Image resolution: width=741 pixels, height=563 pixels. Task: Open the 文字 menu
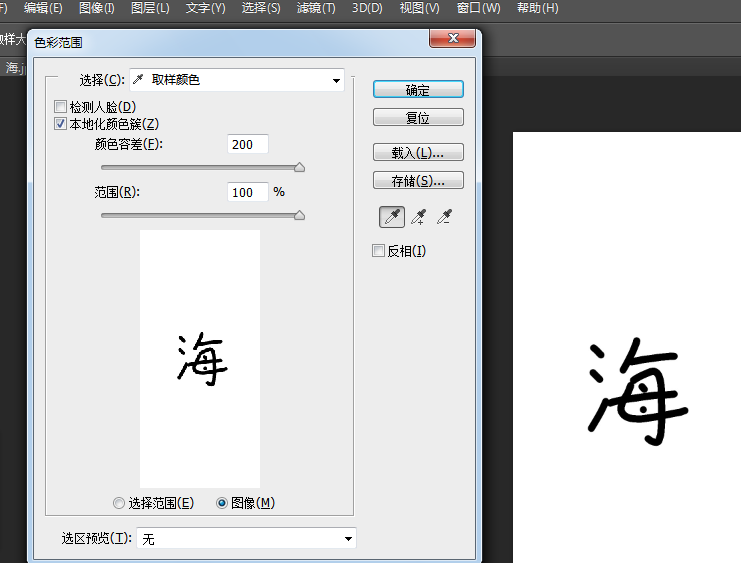click(x=206, y=8)
